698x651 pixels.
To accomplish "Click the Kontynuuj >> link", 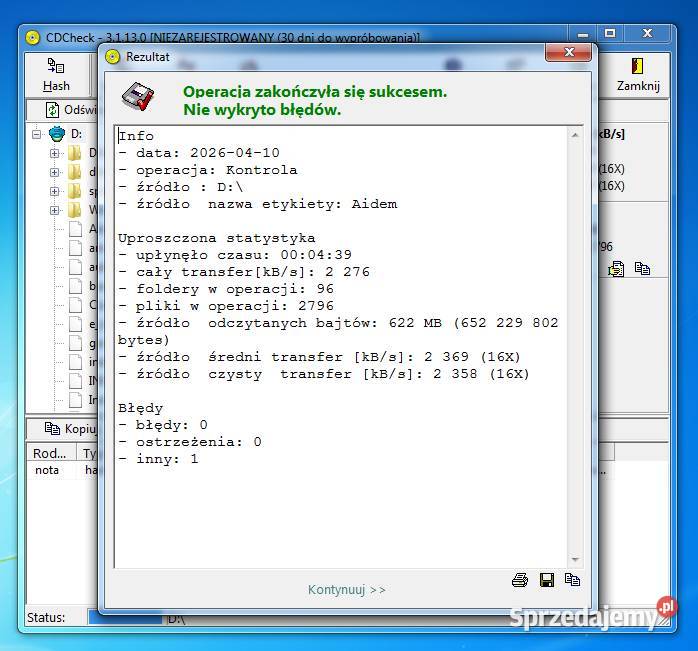I will coord(346,590).
